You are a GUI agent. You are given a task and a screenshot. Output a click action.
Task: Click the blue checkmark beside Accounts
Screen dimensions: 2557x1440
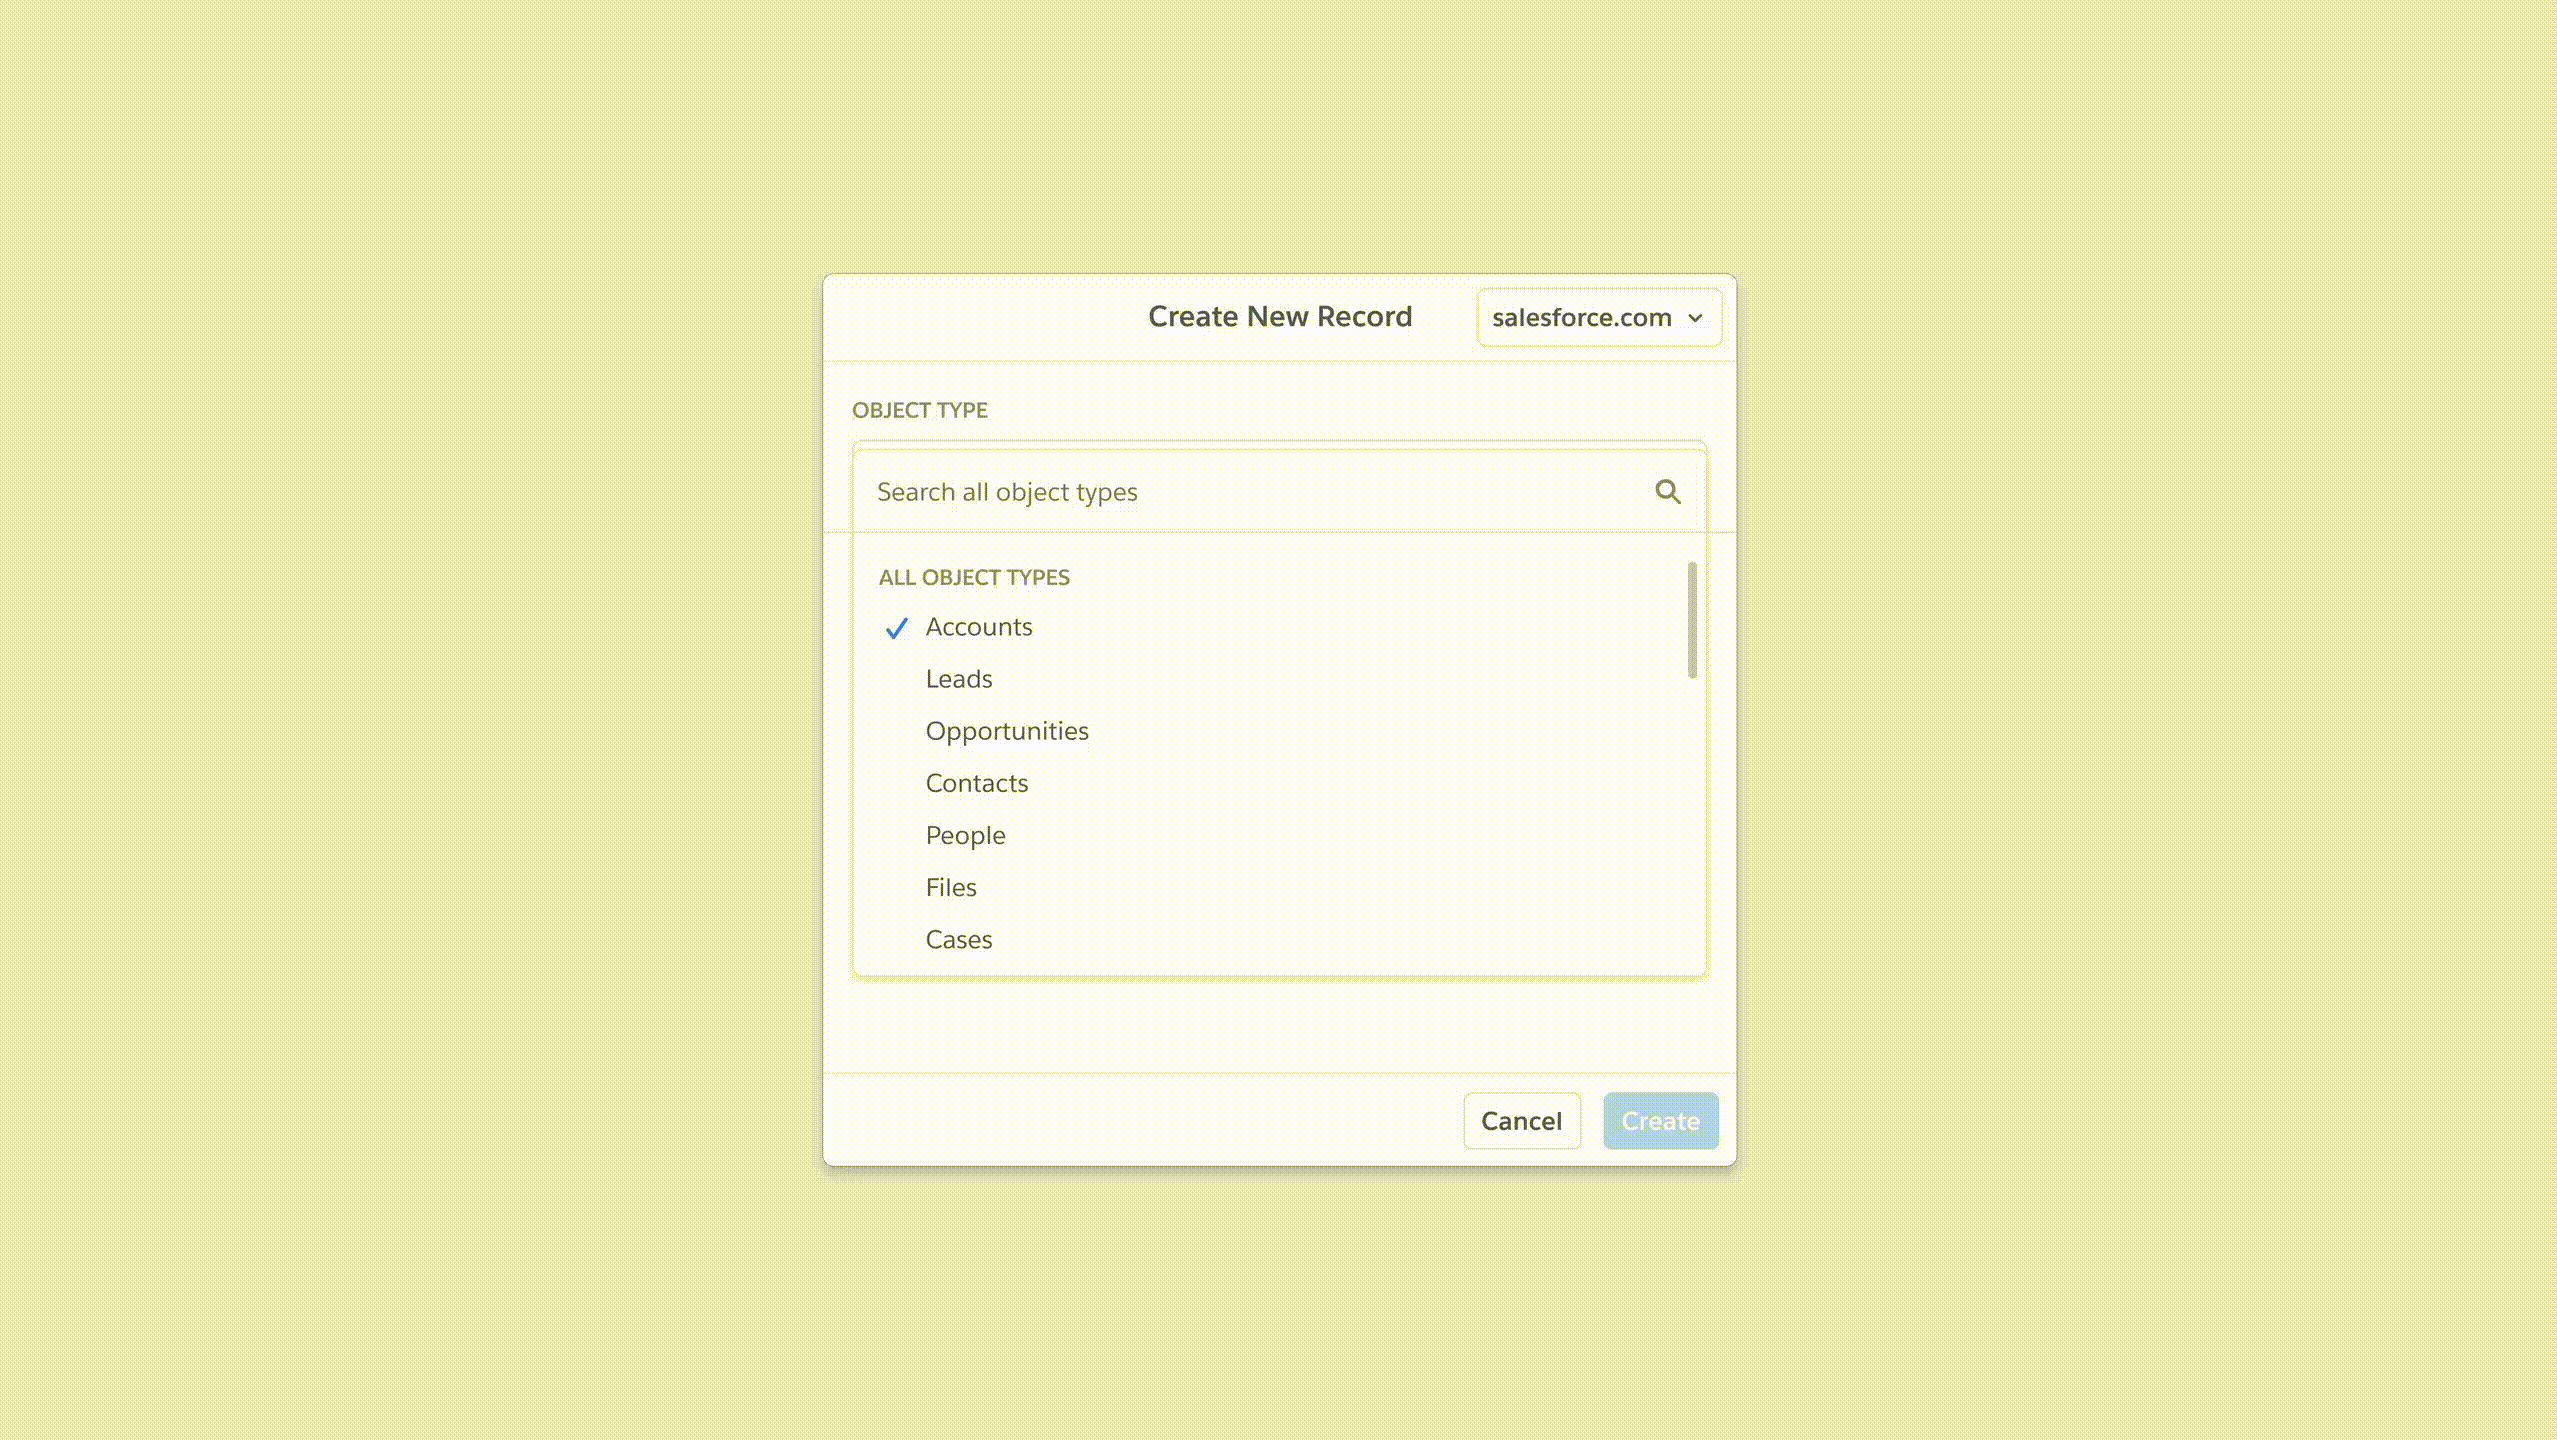click(896, 628)
